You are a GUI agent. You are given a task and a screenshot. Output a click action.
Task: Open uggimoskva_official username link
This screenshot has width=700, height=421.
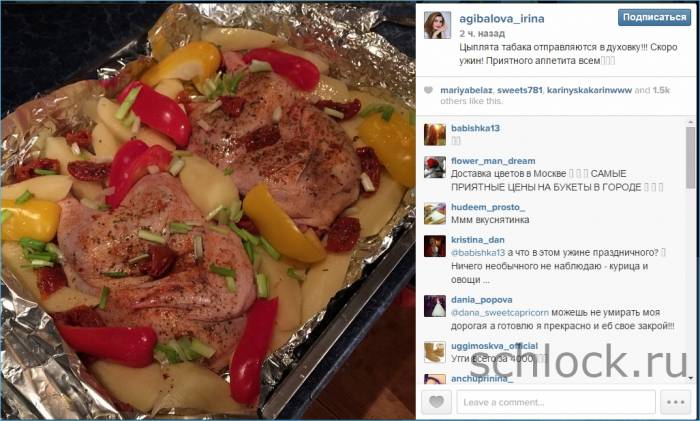[x=494, y=346]
